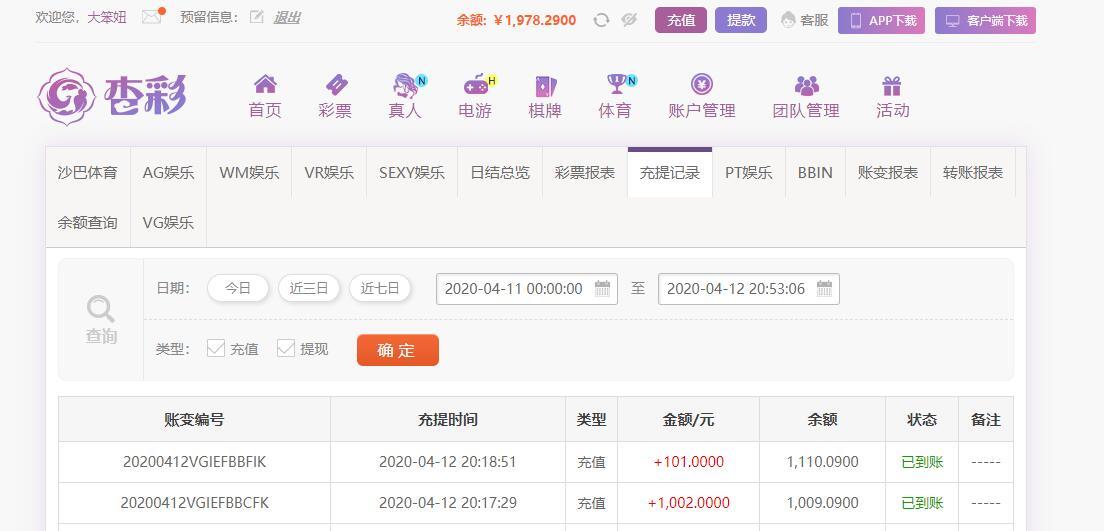1104x531 pixels.
Task: Open calendar picker for start date
Action: tap(602, 289)
